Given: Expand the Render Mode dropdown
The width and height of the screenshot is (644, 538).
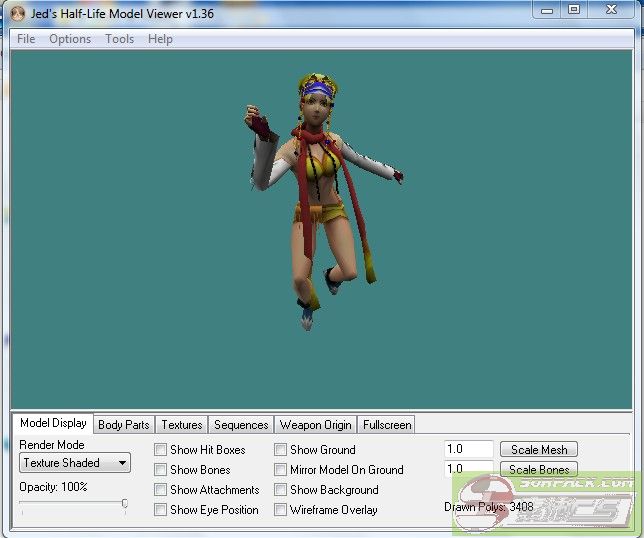Looking at the screenshot, I should pos(75,463).
